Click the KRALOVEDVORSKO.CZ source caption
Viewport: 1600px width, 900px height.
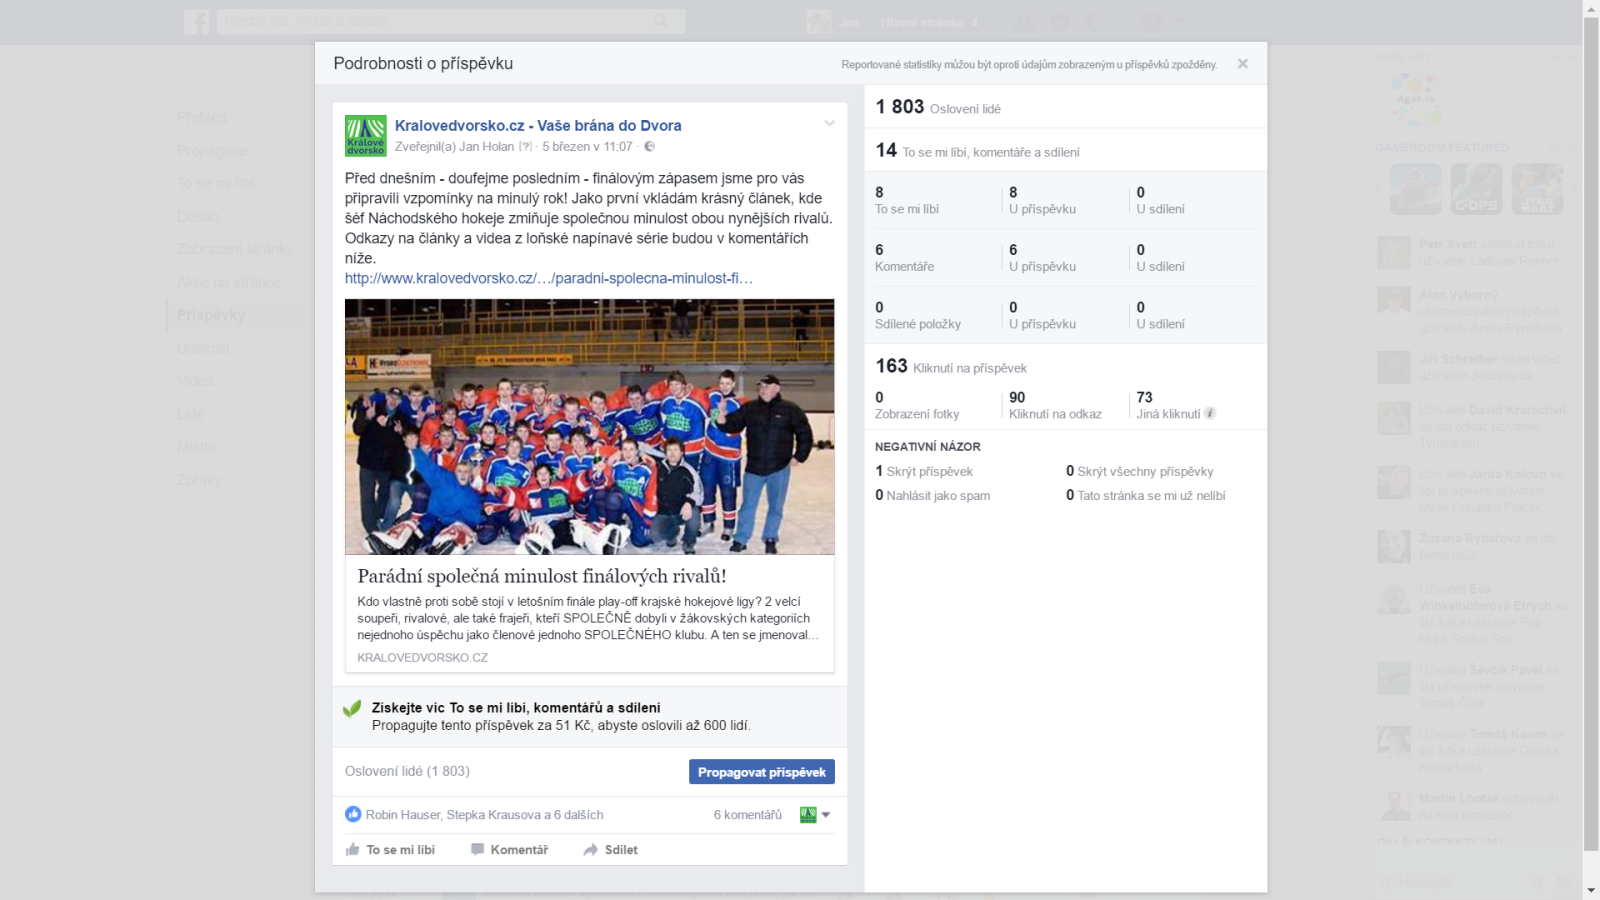(x=422, y=658)
